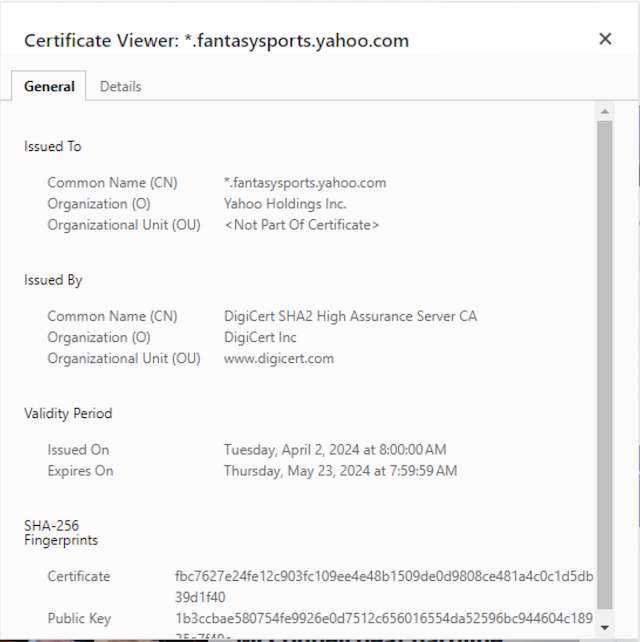The height and width of the screenshot is (642, 640).
Task: Click the certificate SHA-256 fingerprint value
Action: point(384,586)
